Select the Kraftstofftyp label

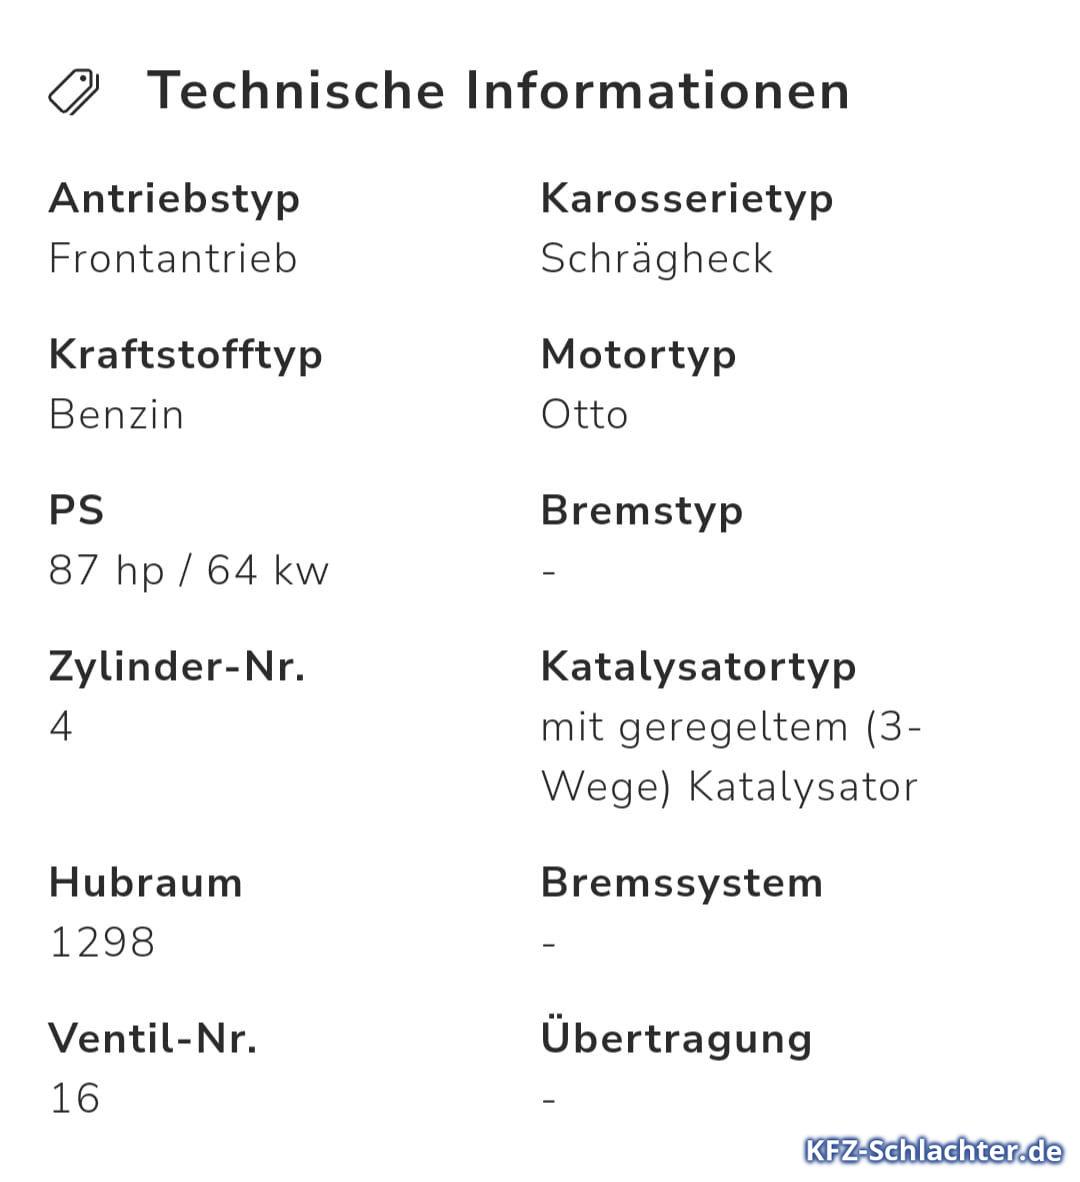(x=185, y=356)
